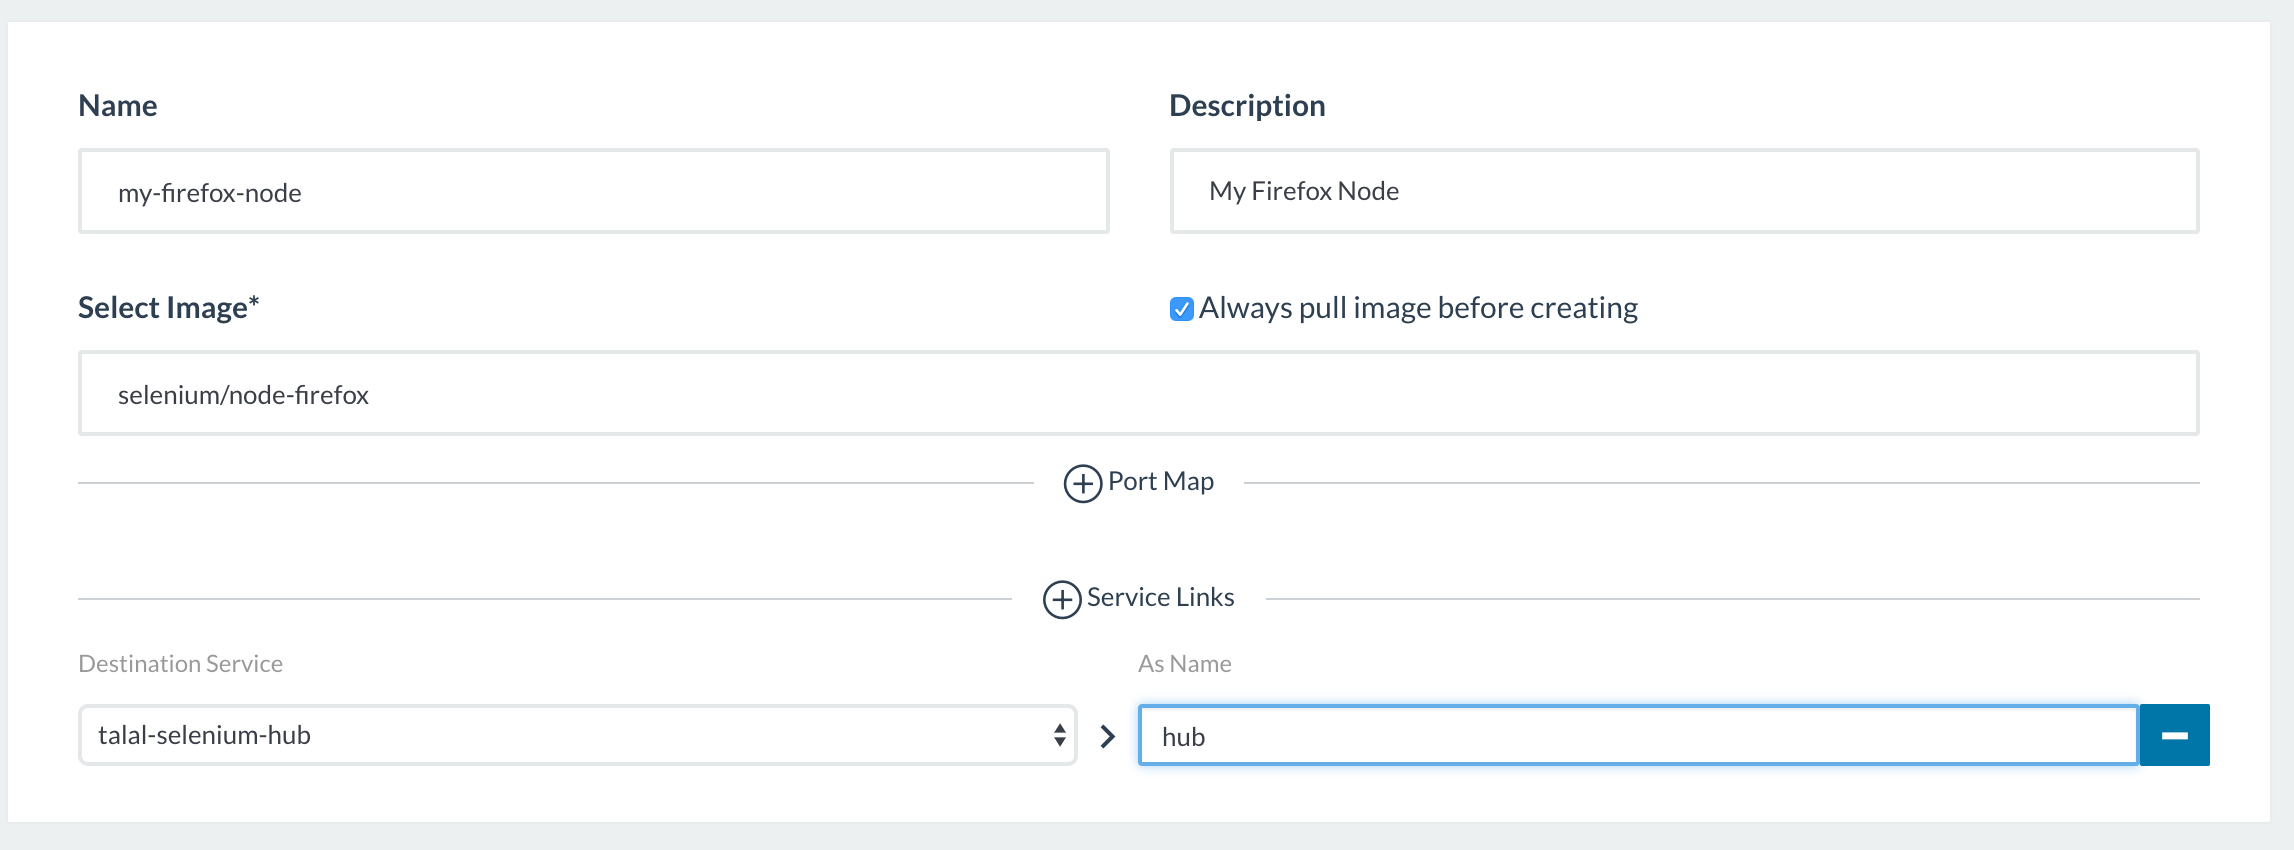
Task: Click the 'Always pull image before creating' label
Action: tap(1417, 308)
